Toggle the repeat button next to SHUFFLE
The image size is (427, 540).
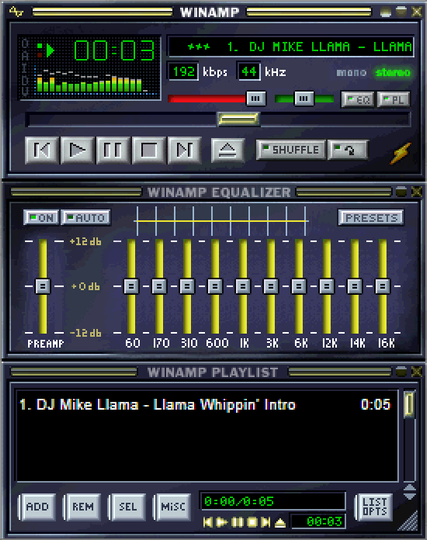point(348,150)
